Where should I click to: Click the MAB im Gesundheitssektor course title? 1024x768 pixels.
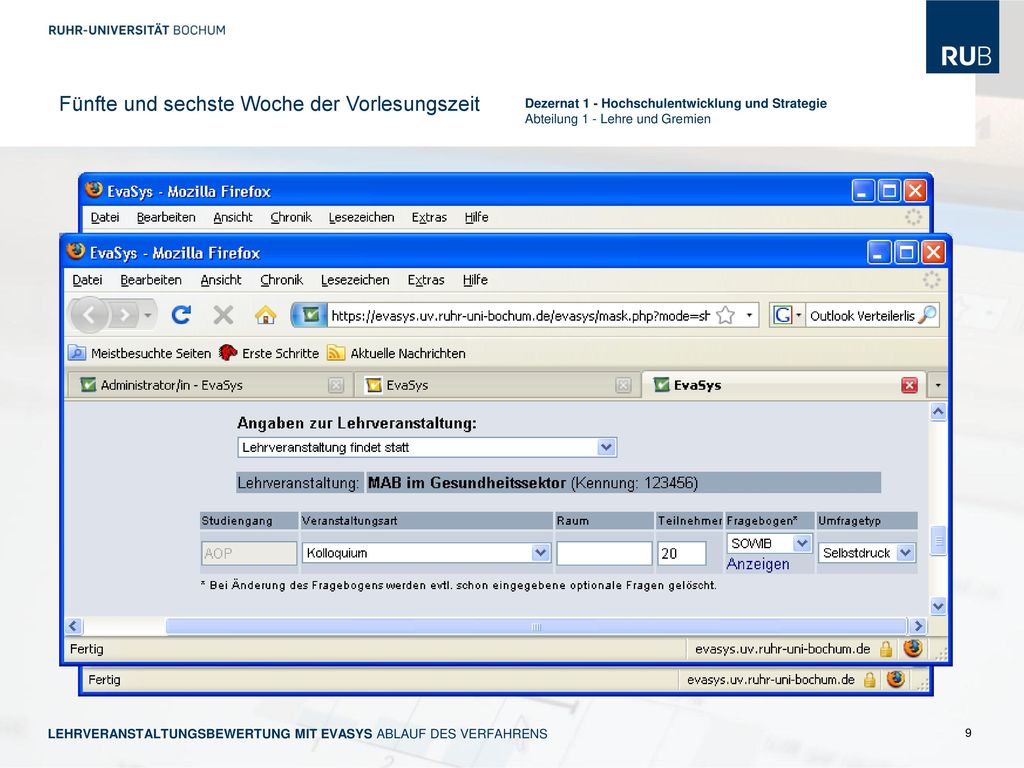click(466, 483)
